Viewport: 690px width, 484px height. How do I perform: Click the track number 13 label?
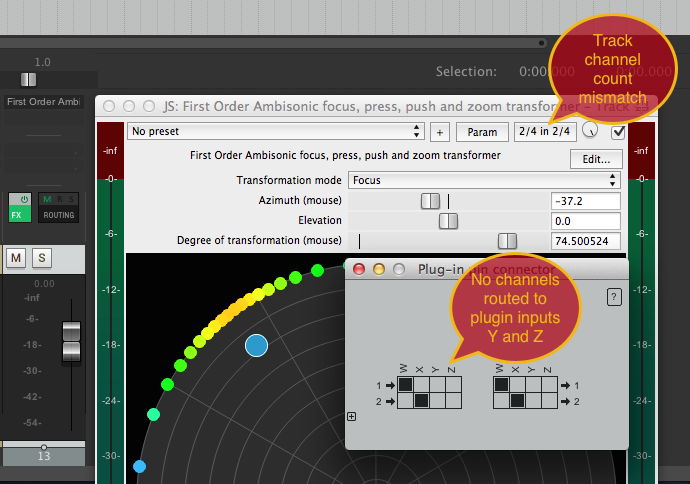coord(44,456)
